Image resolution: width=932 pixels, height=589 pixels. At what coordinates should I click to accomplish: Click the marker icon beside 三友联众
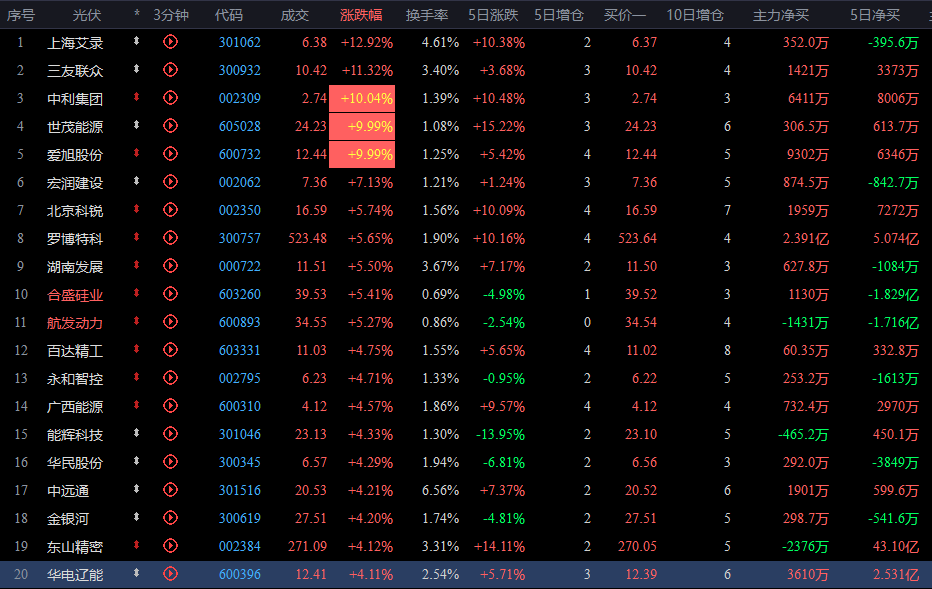pos(136,69)
